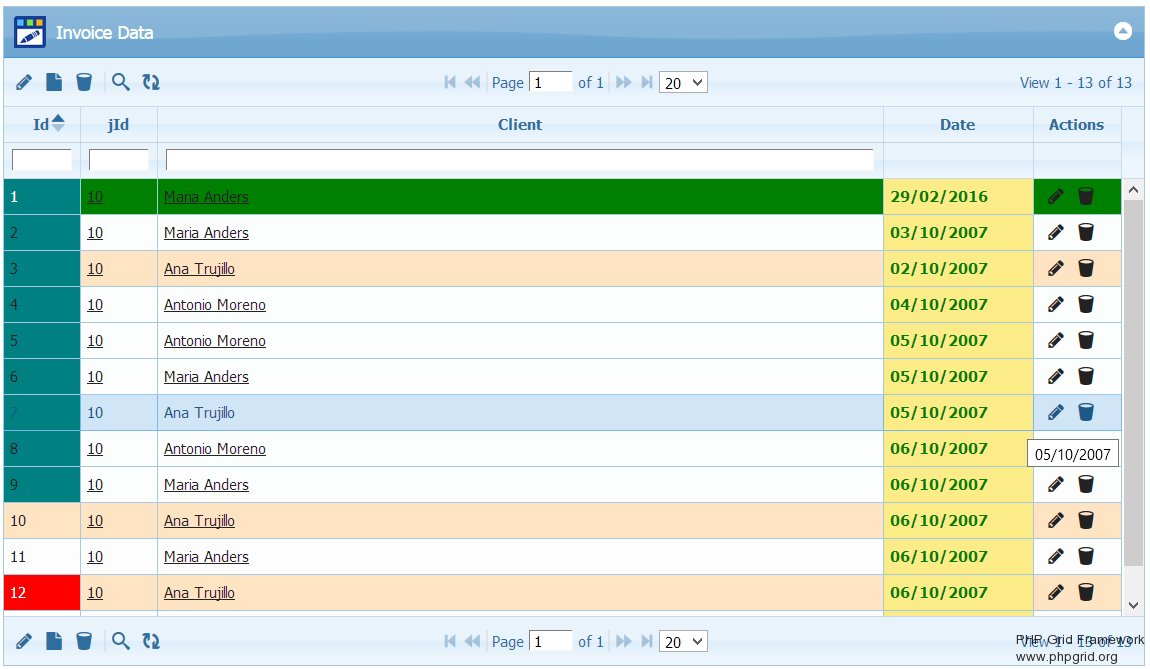Open the bottom rows-per-page dropdown

[683, 641]
